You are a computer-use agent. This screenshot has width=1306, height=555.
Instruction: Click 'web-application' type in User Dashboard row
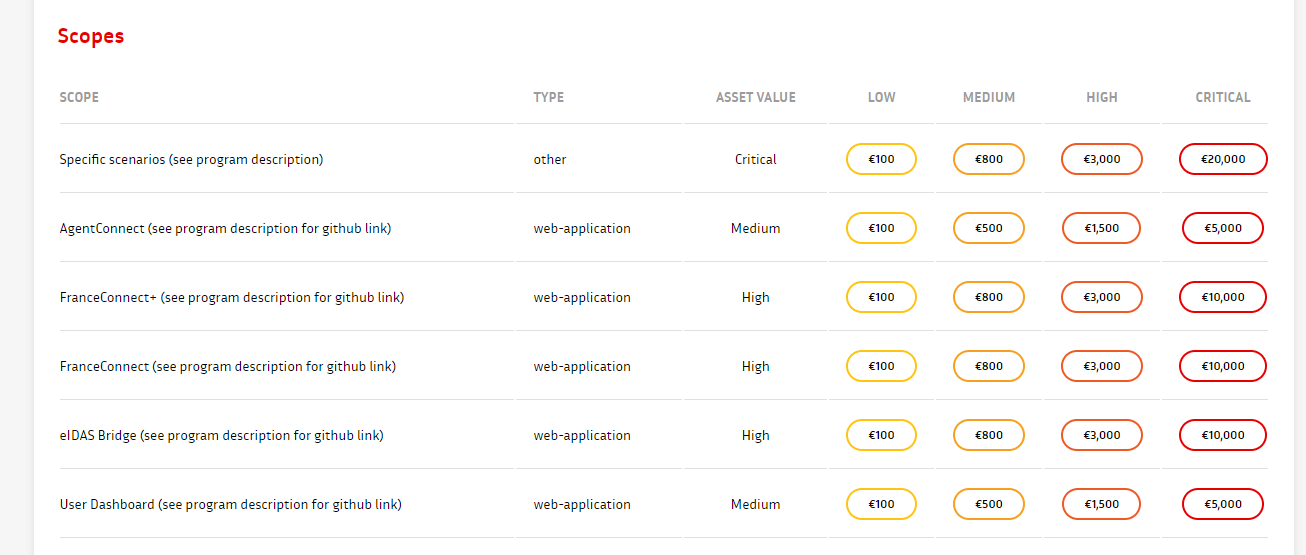(x=582, y=504)
